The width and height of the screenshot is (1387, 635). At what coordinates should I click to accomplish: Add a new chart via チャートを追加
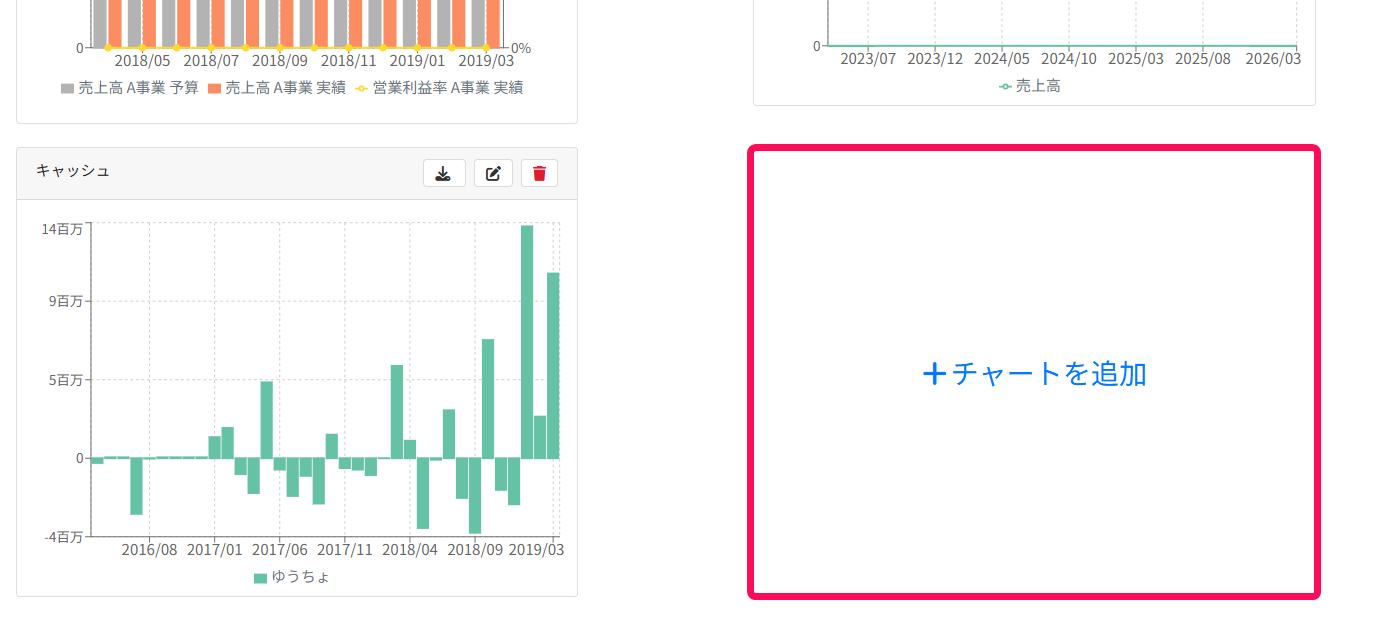[1034, 374]
